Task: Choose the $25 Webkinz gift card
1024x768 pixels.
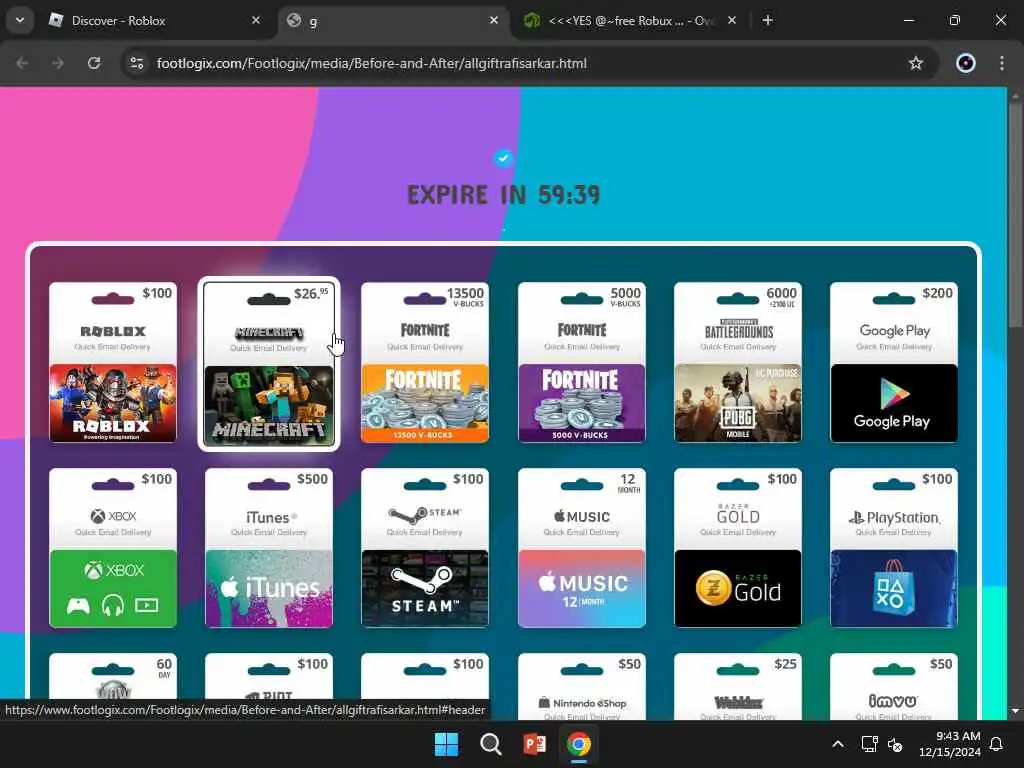Action: [738, 686]
